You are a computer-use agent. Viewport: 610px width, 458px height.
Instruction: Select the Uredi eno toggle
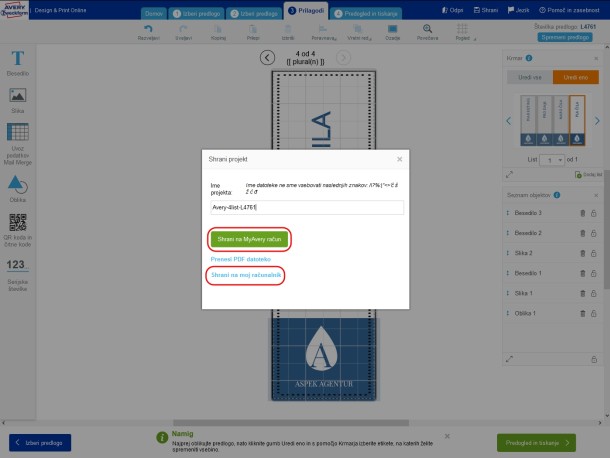576,77
